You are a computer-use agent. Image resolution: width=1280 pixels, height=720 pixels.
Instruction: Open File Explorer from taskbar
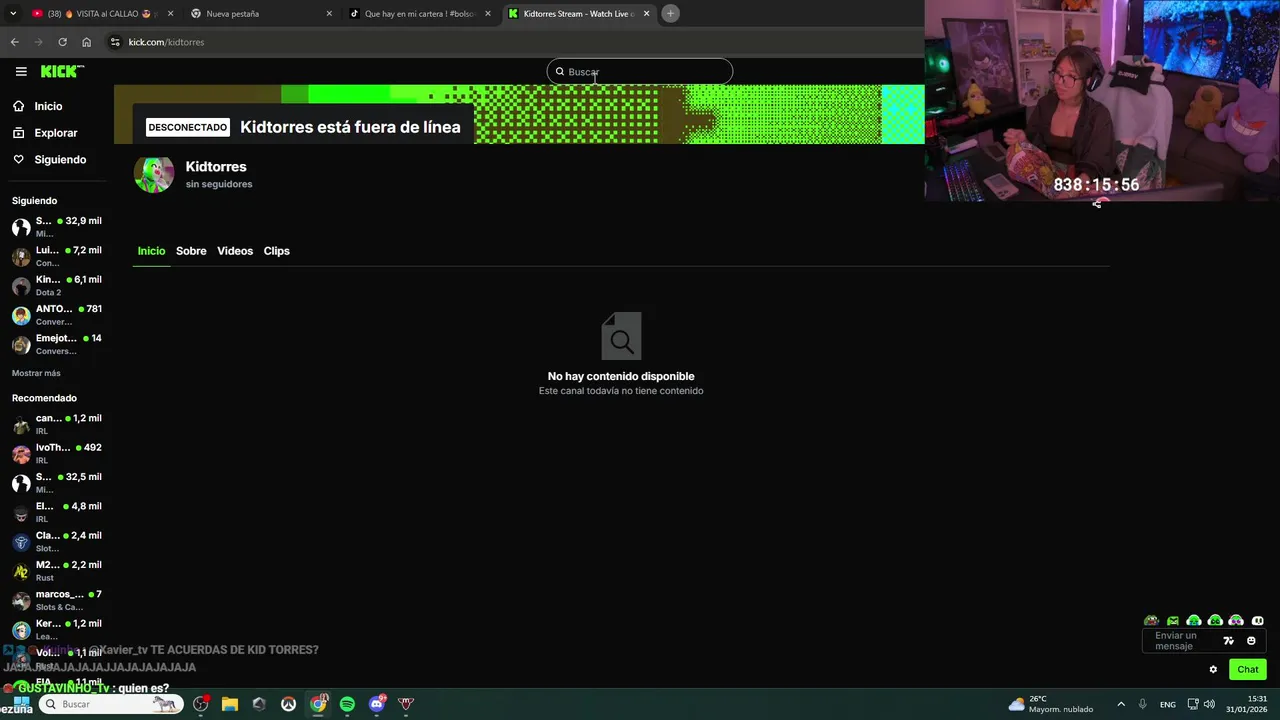coord(230,704)
